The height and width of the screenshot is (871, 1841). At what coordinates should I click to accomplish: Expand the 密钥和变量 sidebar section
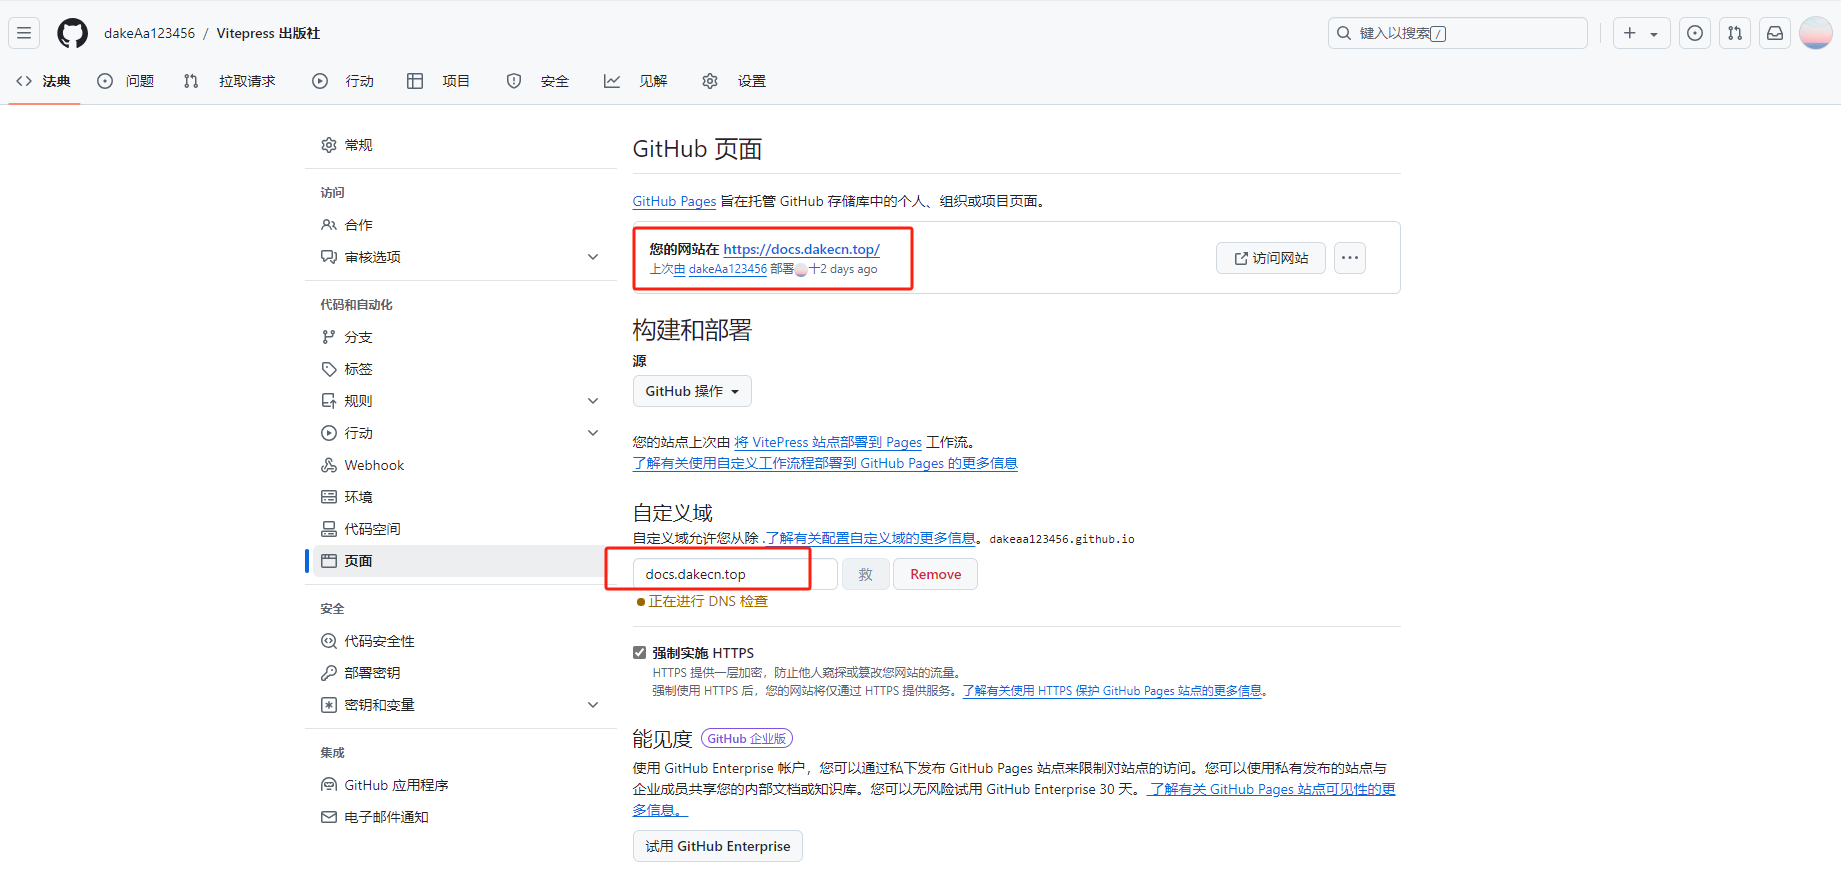(593, 705)
